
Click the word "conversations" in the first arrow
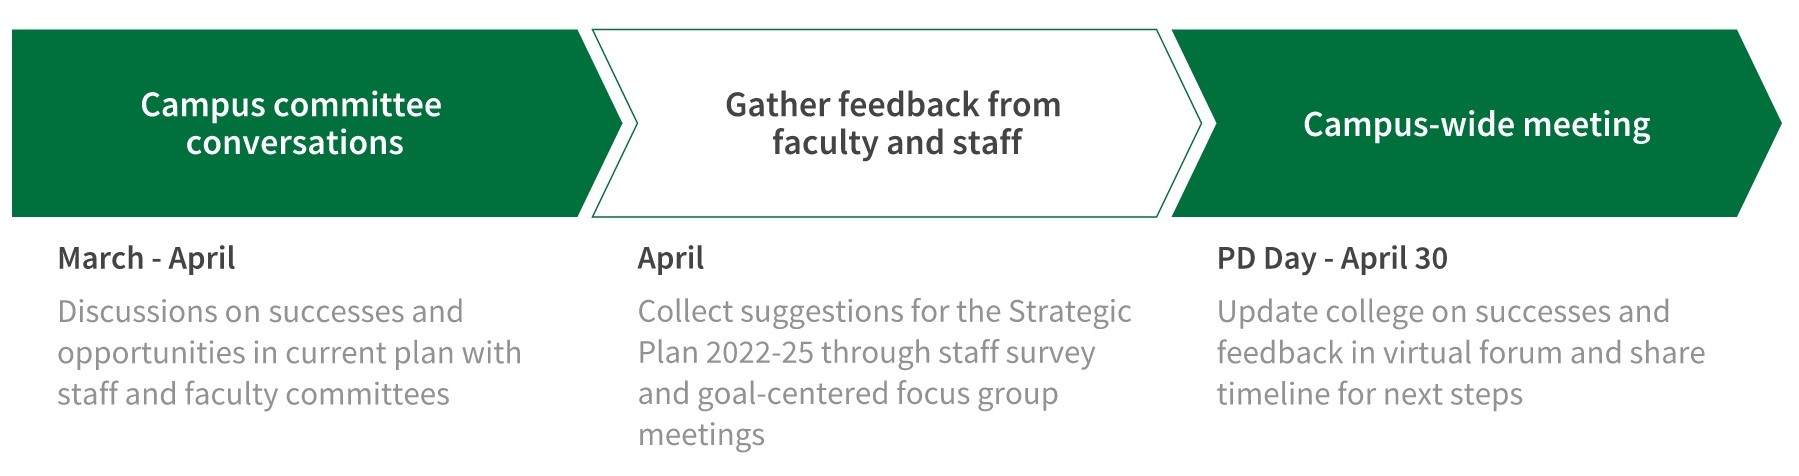tap(294, 143)
